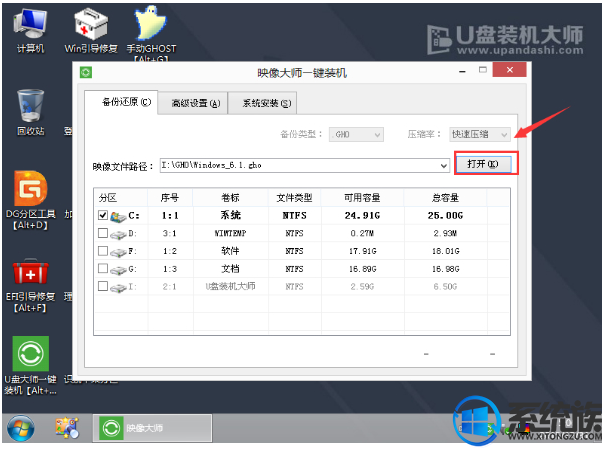Click the 16.98G total capacity cell
This screenshot has width=602, height=449.
445,269
